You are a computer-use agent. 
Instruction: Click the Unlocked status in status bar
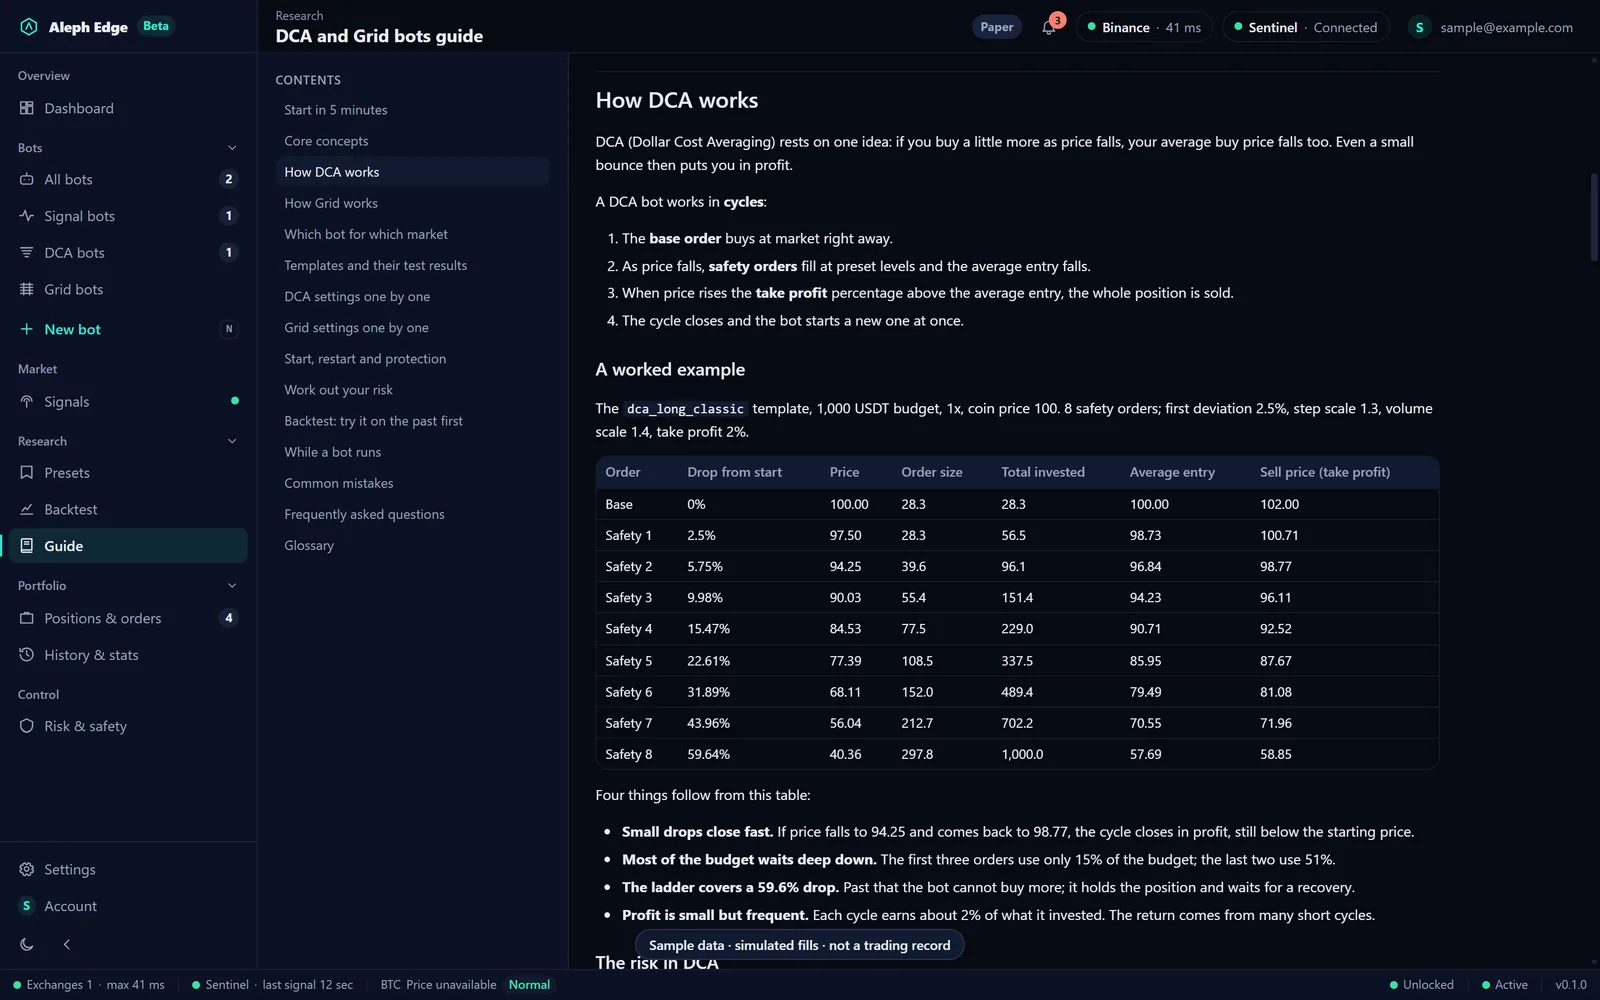pos(1421,985)
